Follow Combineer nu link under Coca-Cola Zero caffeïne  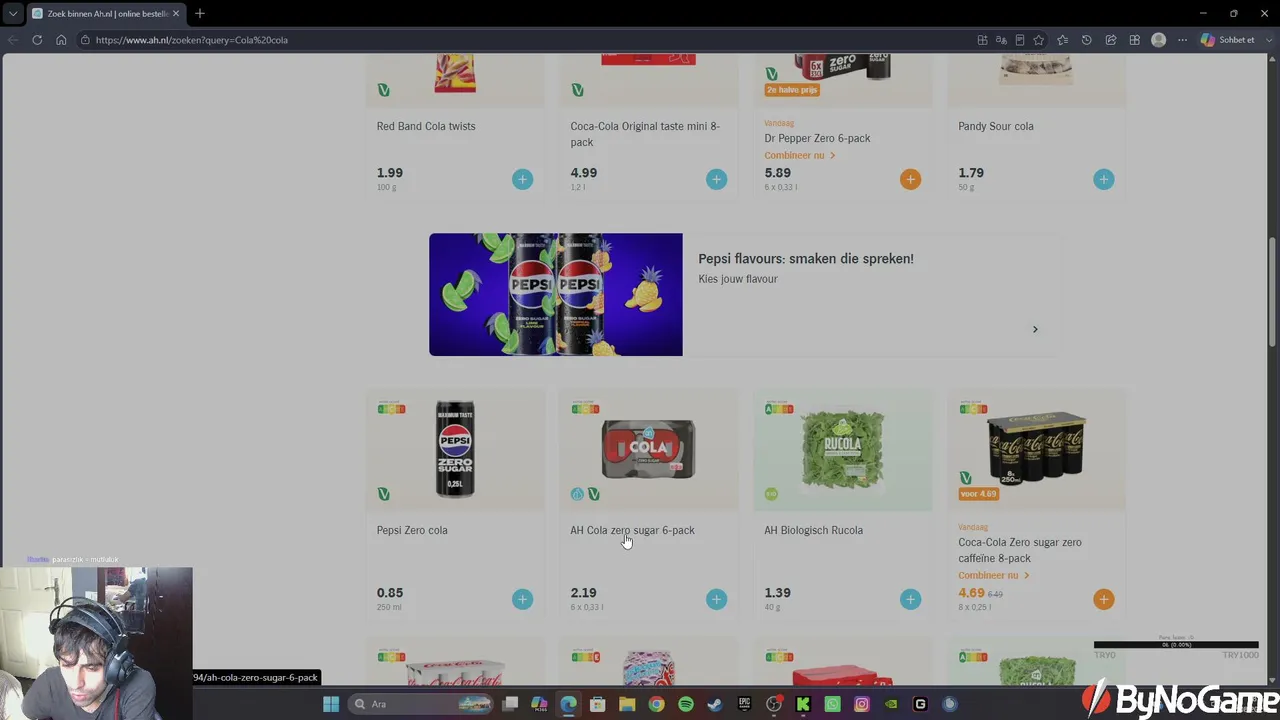point(994,575)
